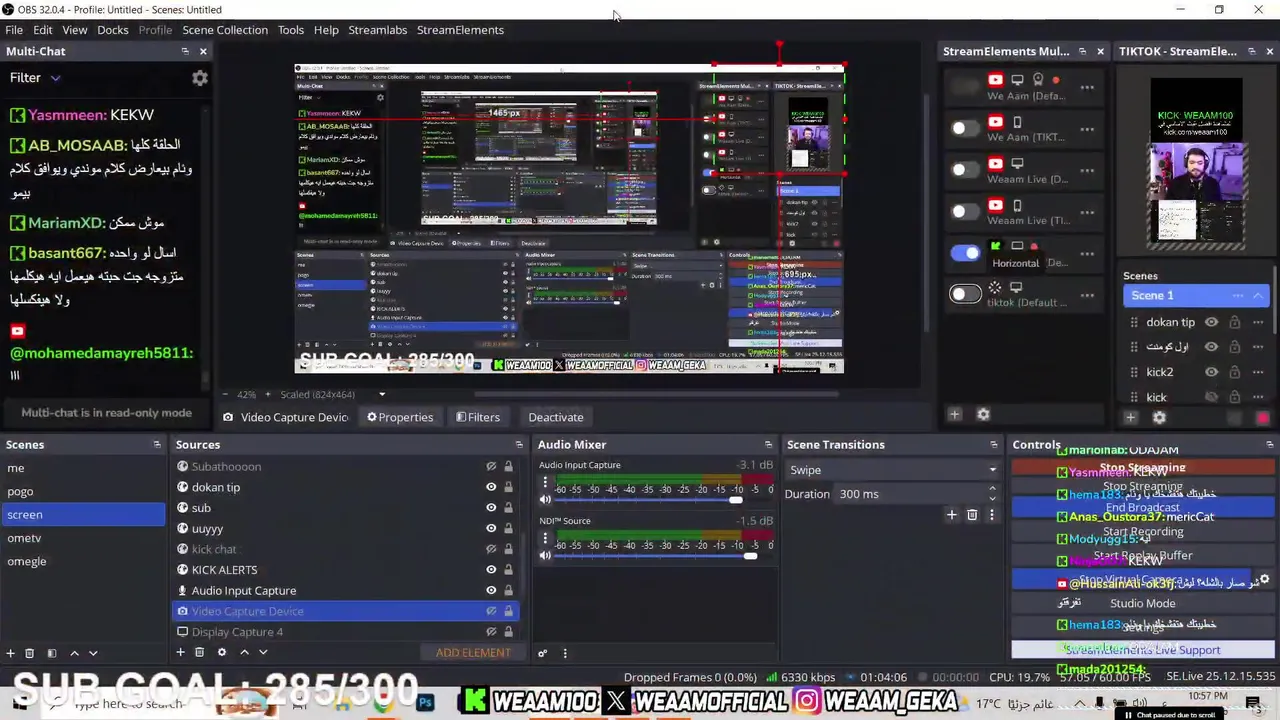1280x720 pixels.
Task: Select the pogo scene
Action: click(x=83, y=491)
